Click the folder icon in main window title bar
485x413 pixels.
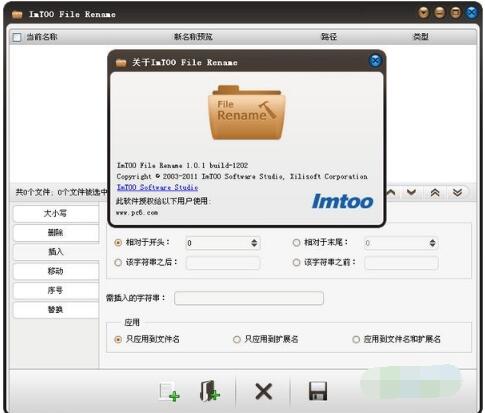coord(17,14)
